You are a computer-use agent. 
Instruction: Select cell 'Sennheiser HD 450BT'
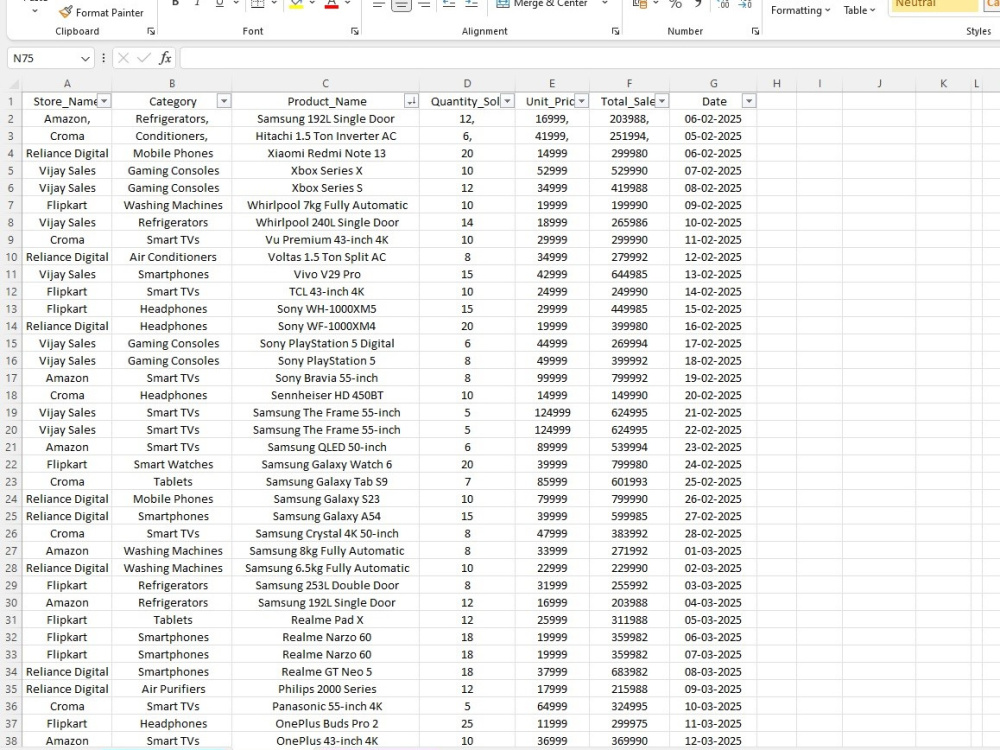(326, 395)
